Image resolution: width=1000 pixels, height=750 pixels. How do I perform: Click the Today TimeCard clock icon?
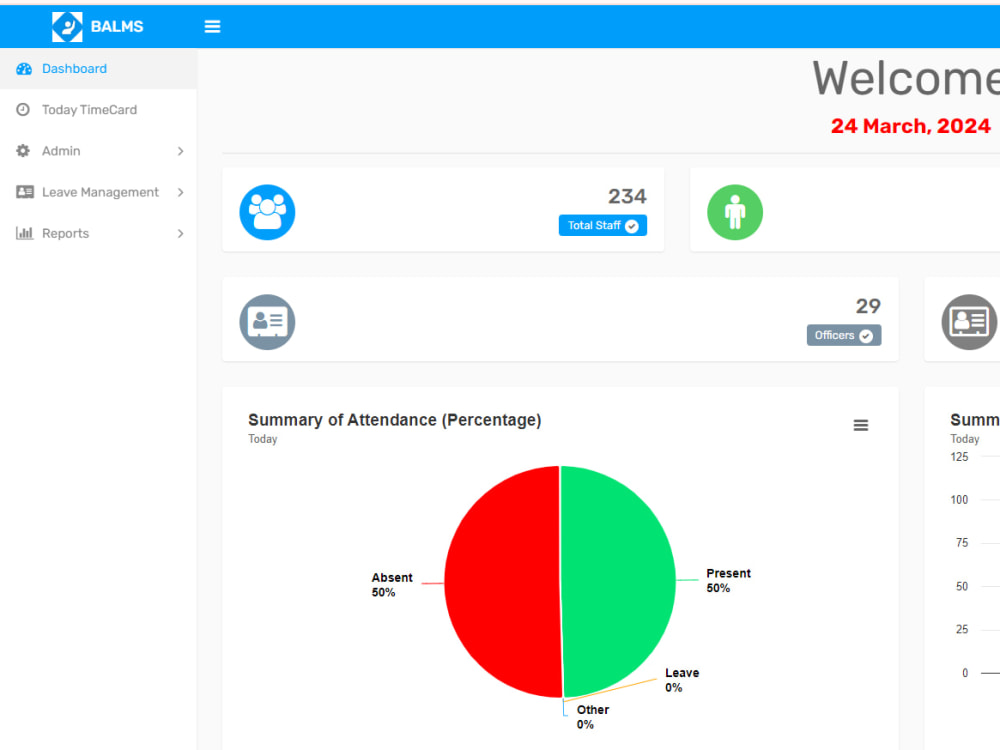(23, 110)
